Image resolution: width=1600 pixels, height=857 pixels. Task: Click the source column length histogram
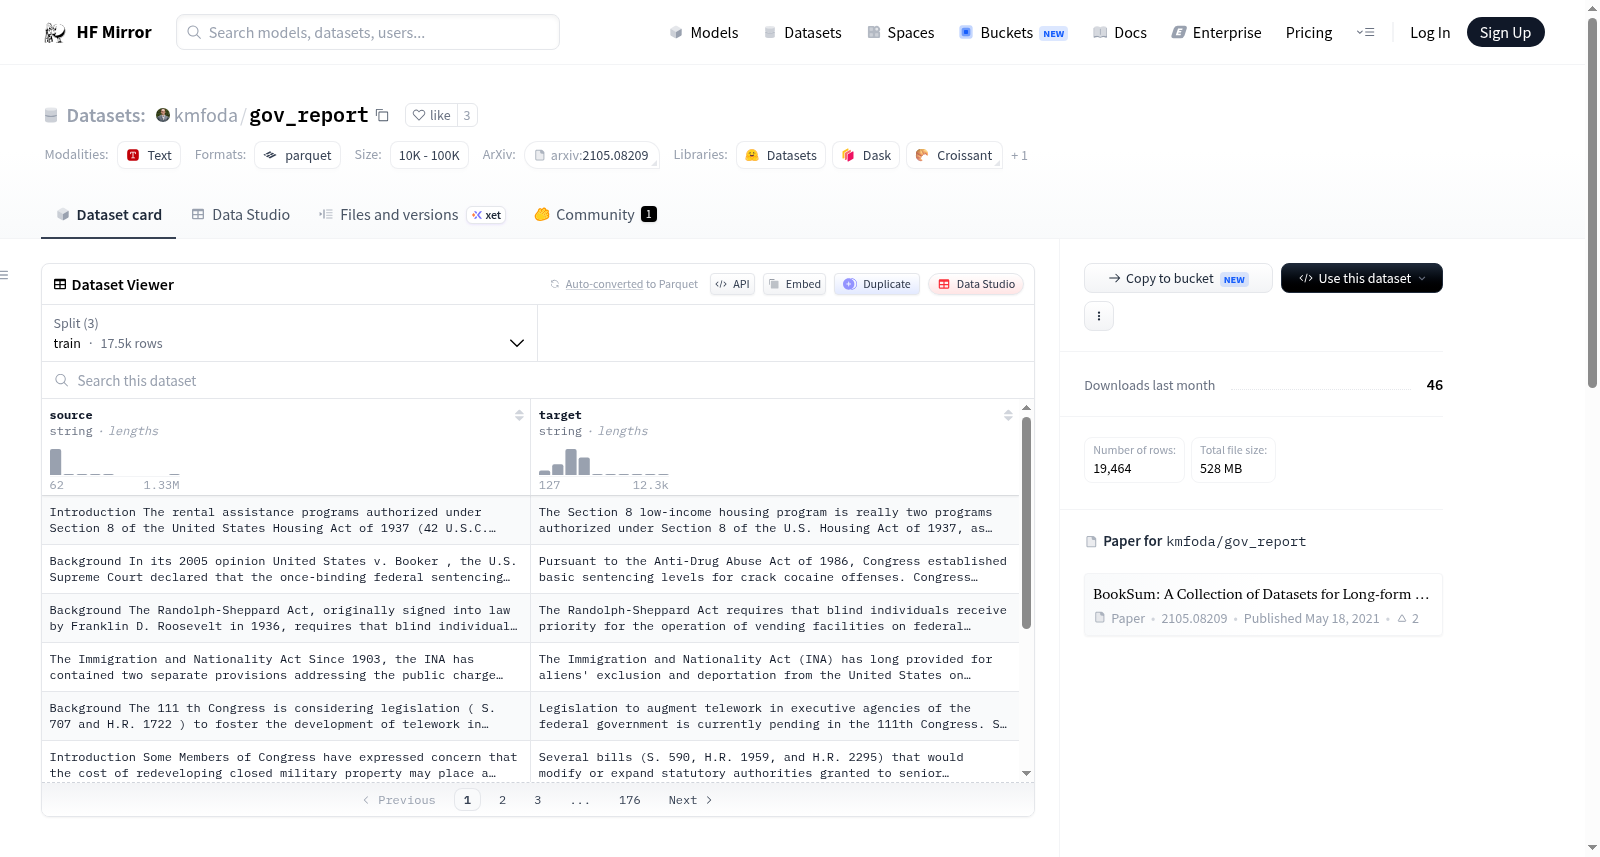[x=115, y=462]
